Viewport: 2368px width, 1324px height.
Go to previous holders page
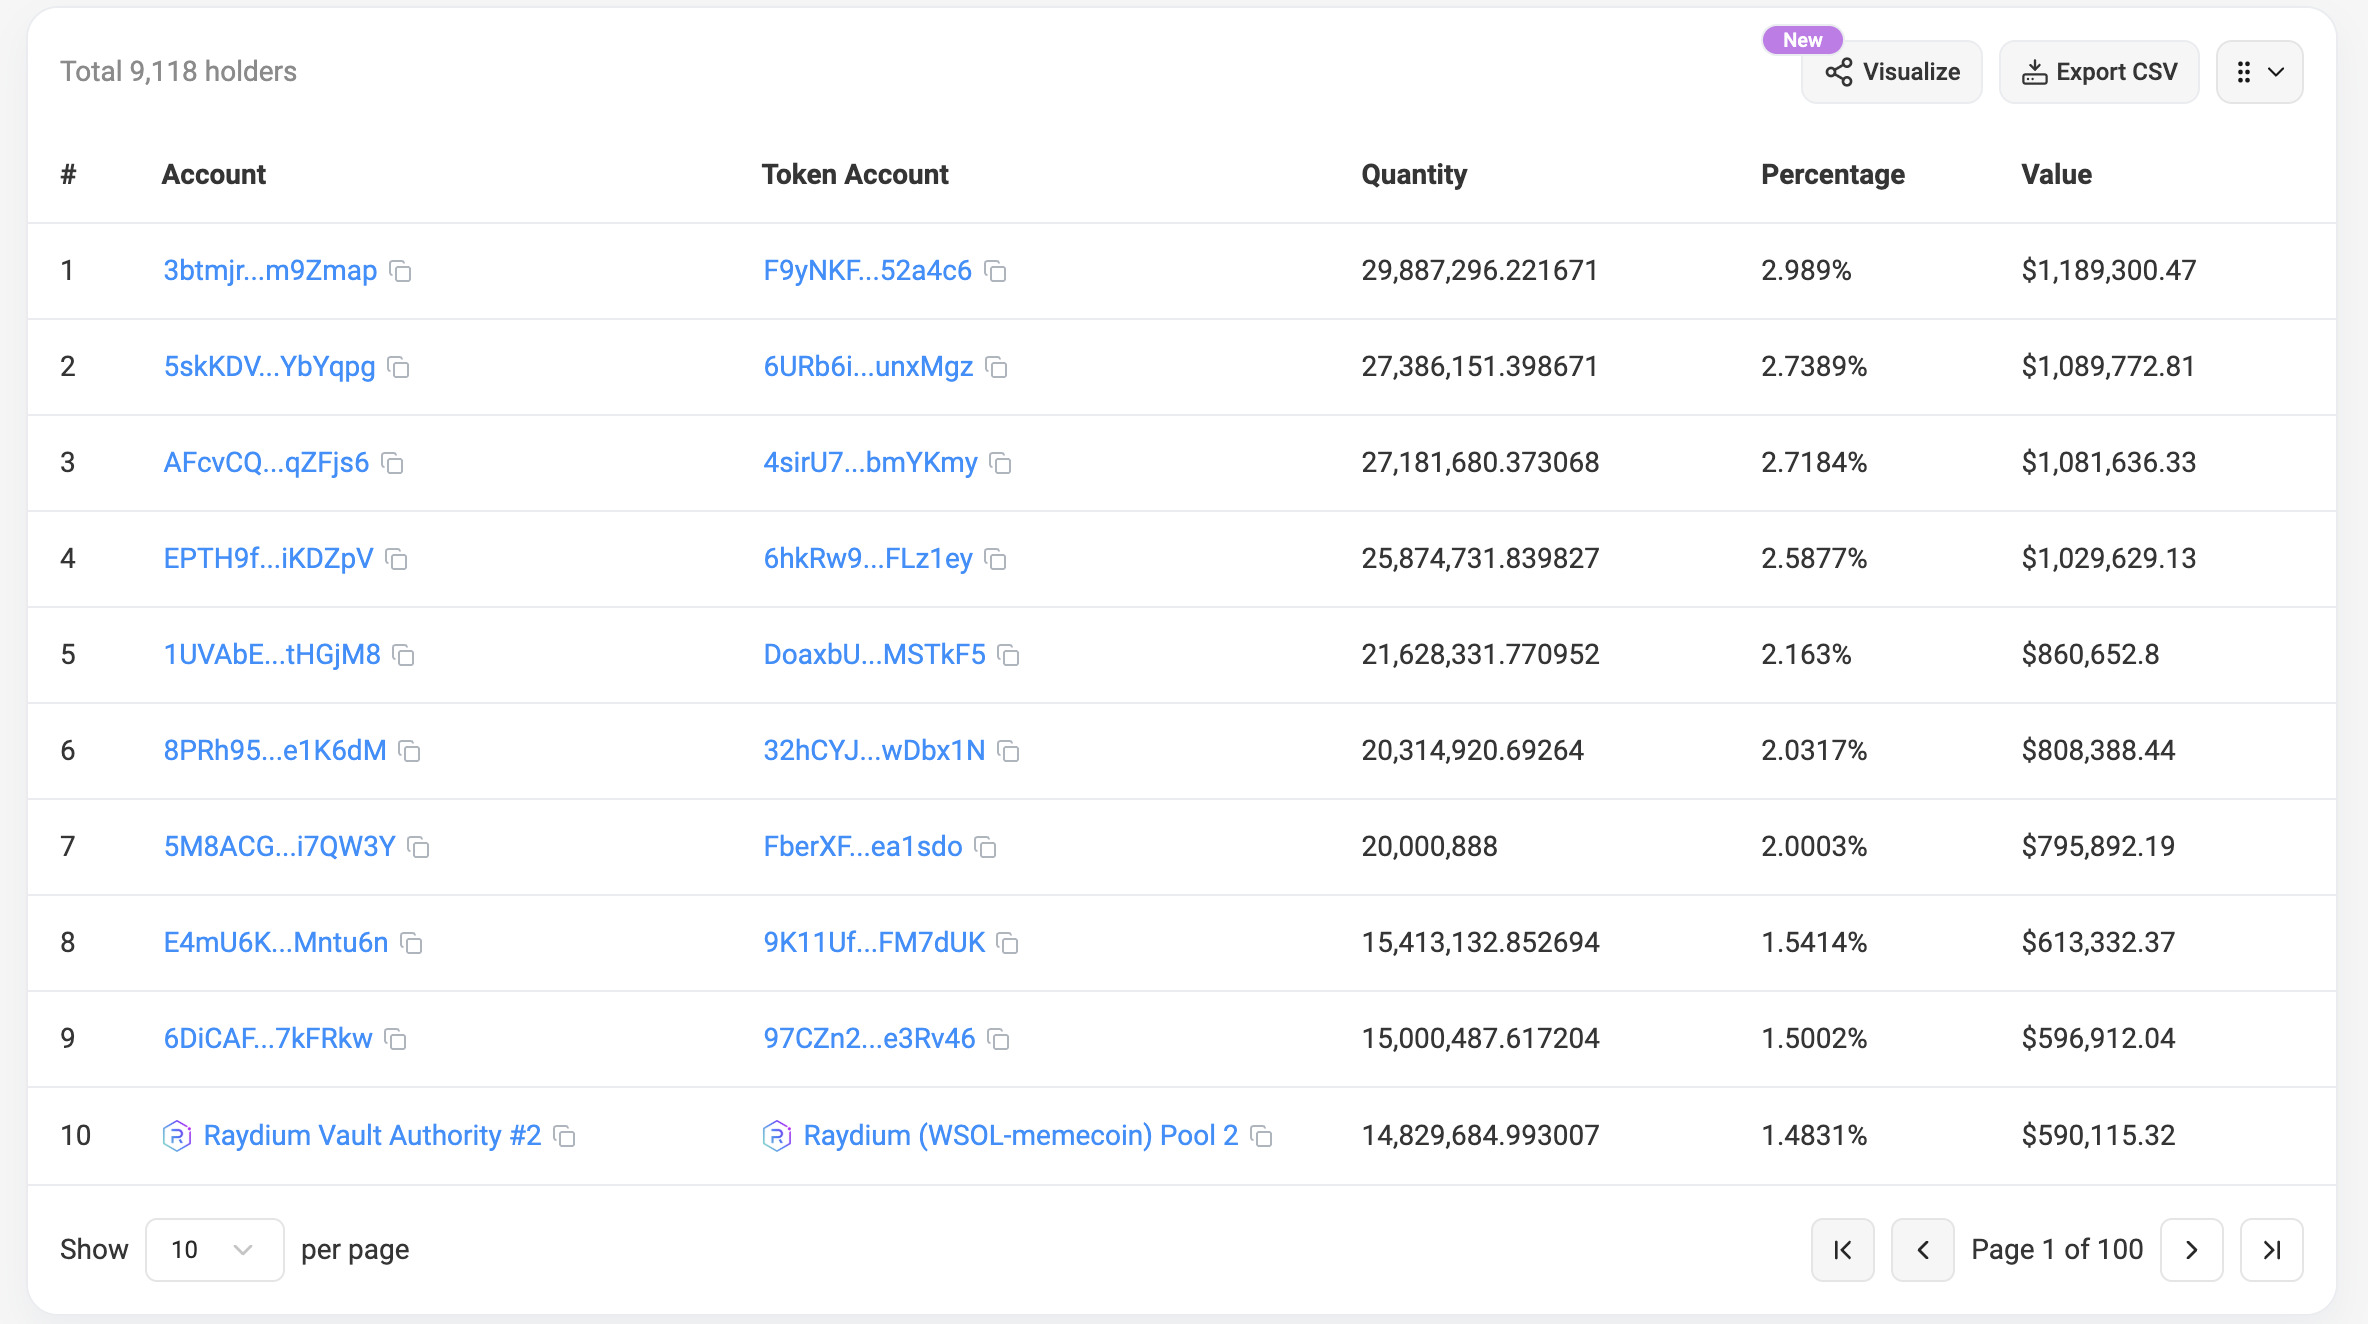(x=1922, y=1249)
